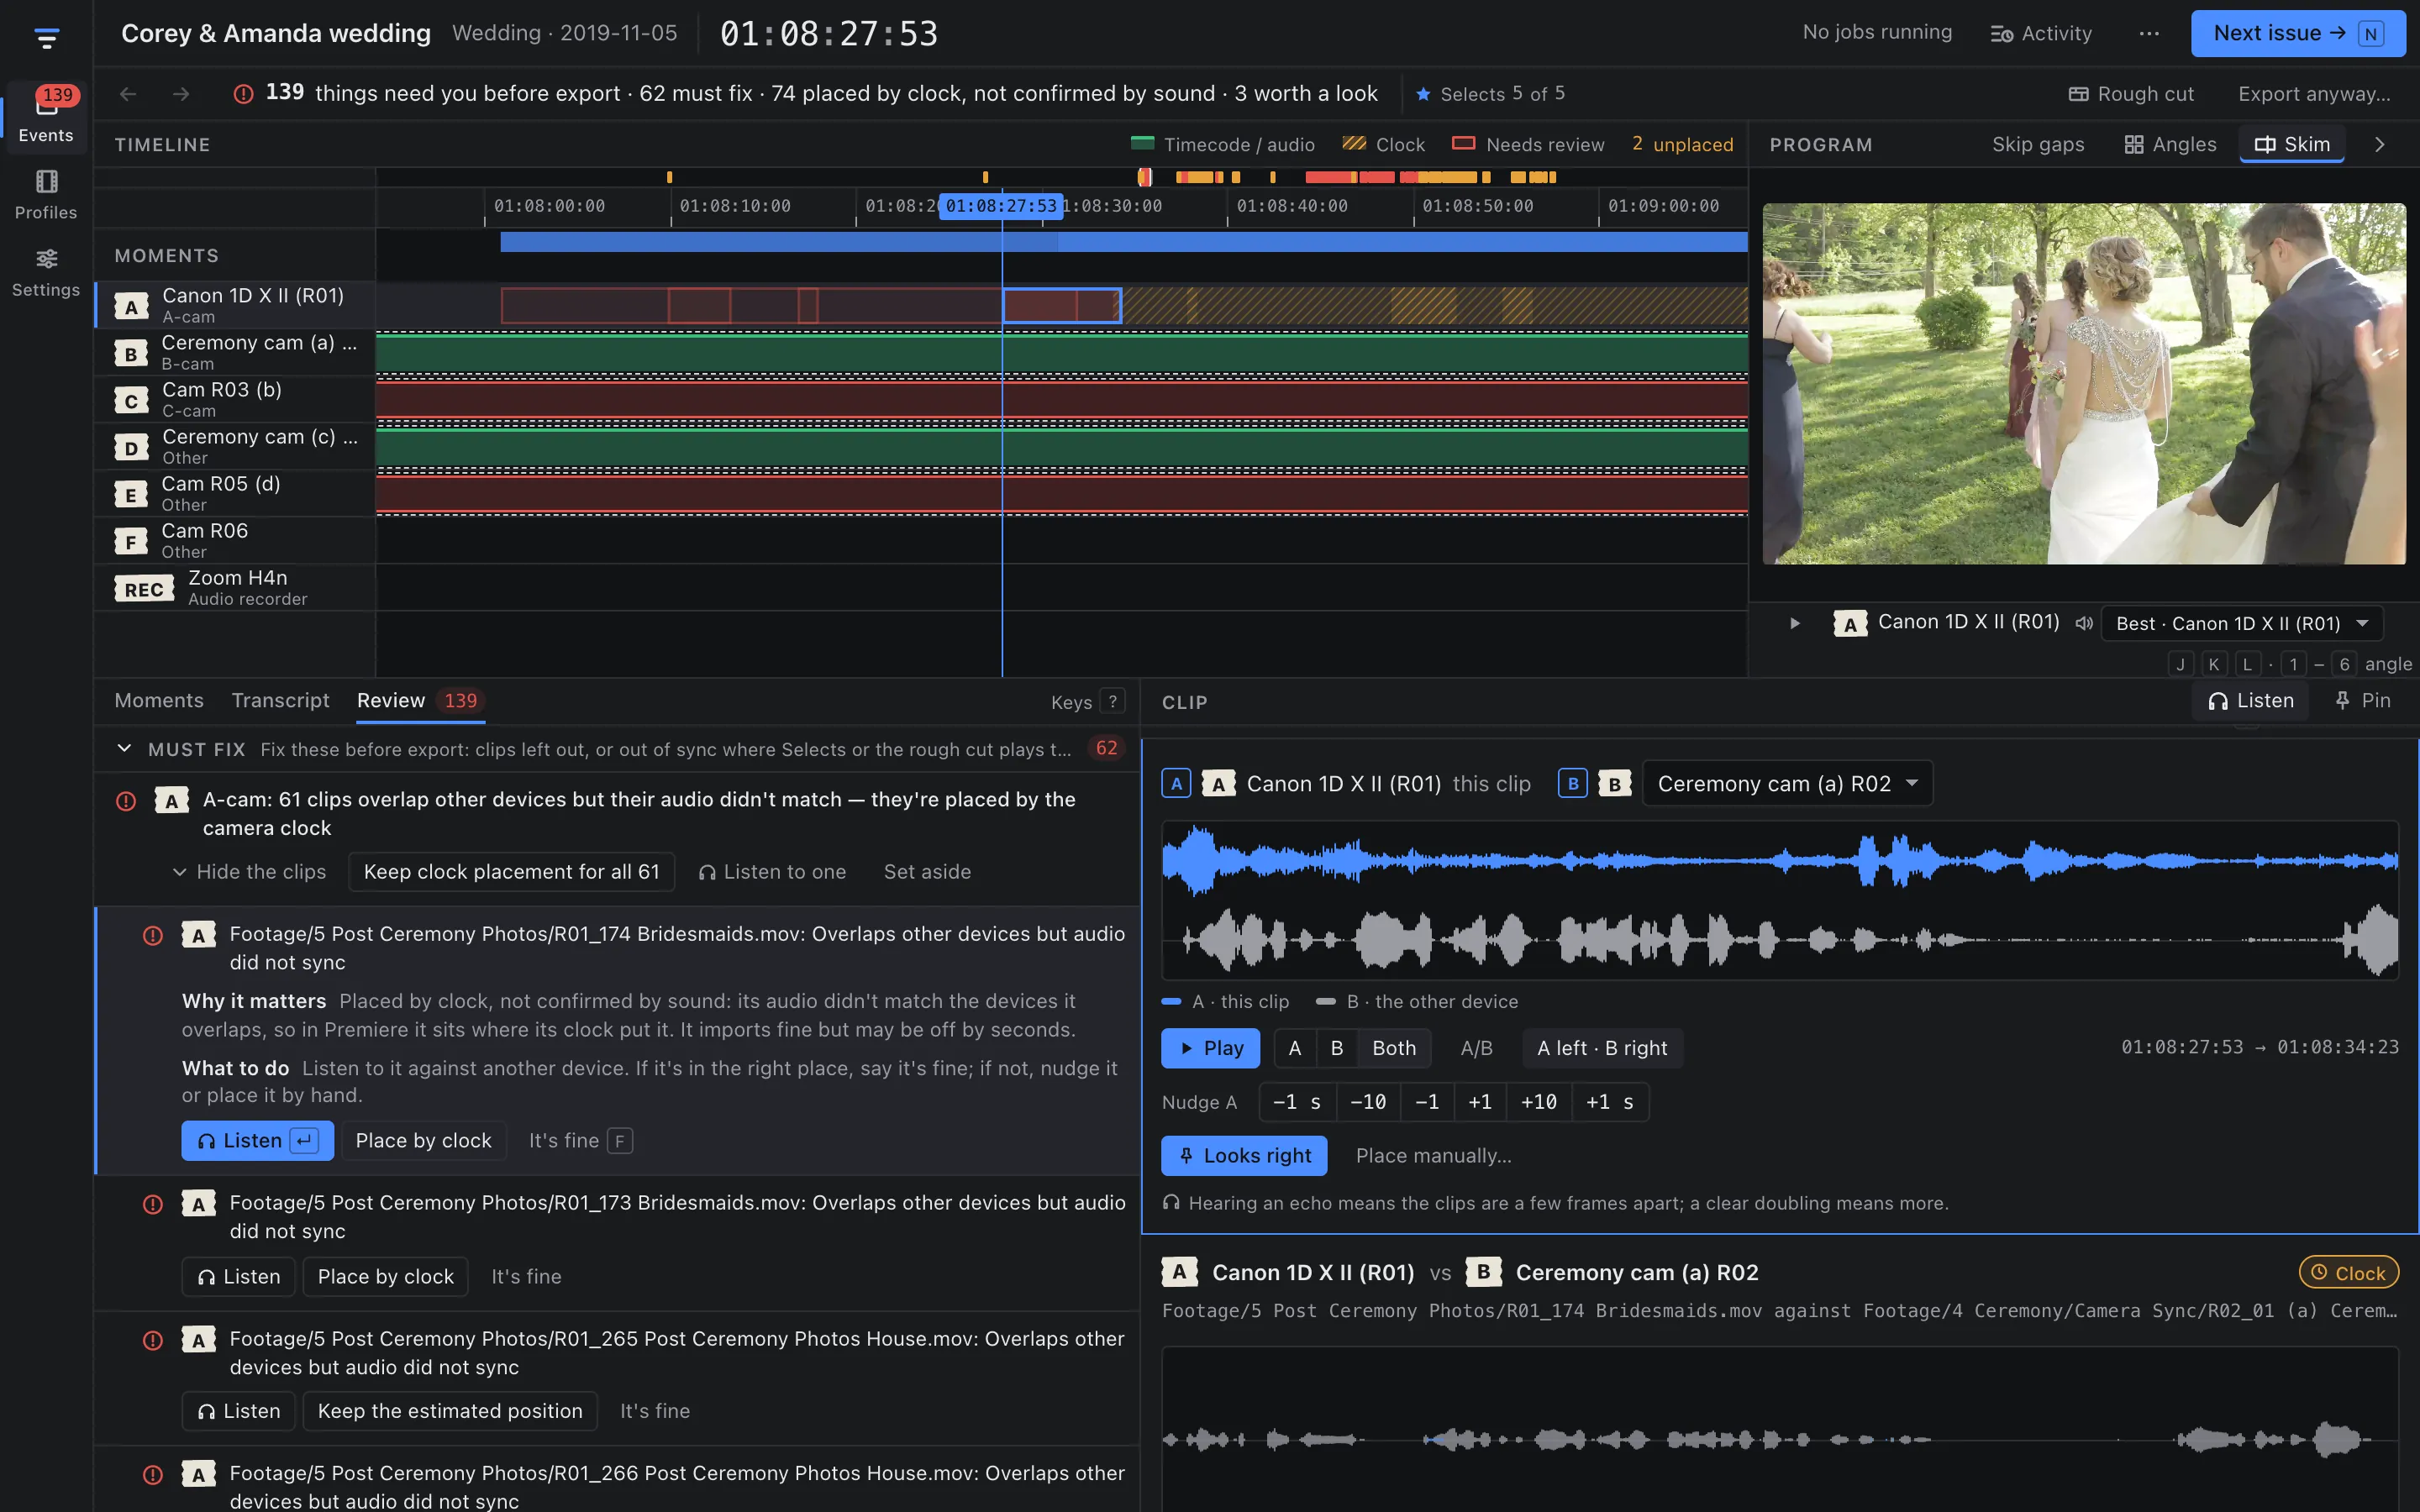Open the Events section with 139 badge
The height and width of the screenshot is (1512, 2420).
[46, 117]
